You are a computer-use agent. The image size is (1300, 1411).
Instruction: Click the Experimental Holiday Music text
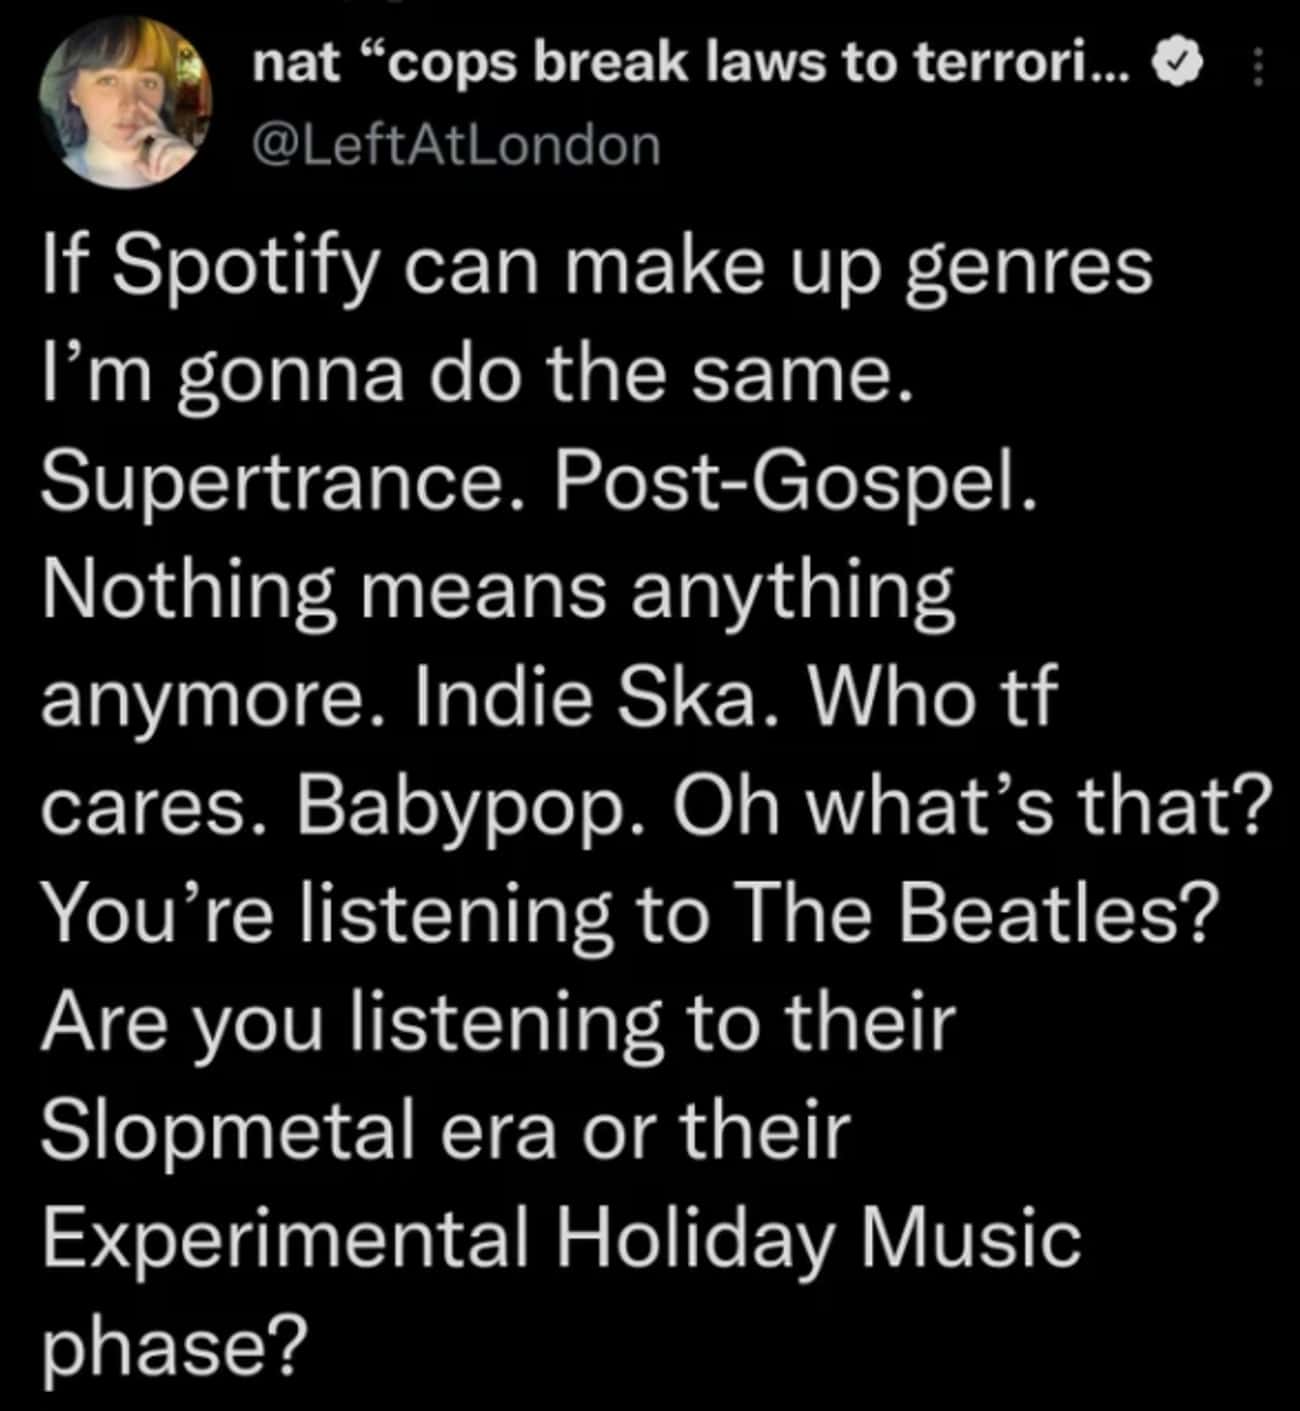562,1238
